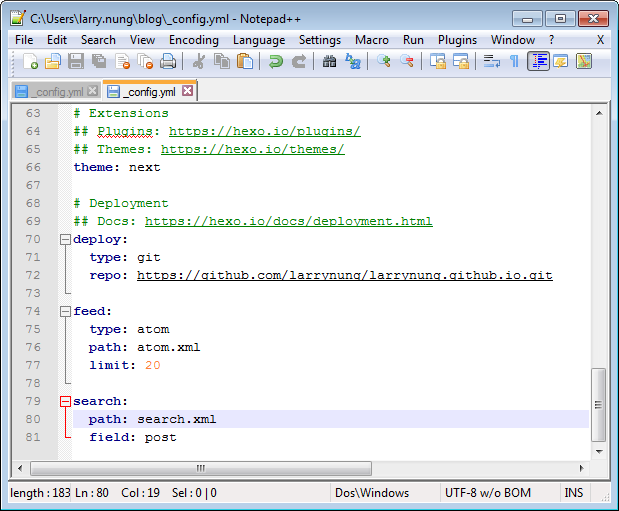The height and width of the screenshot is (511, 619).
Task: Click the horizontal scrollbar right arrow
Action: coord(581,468)
